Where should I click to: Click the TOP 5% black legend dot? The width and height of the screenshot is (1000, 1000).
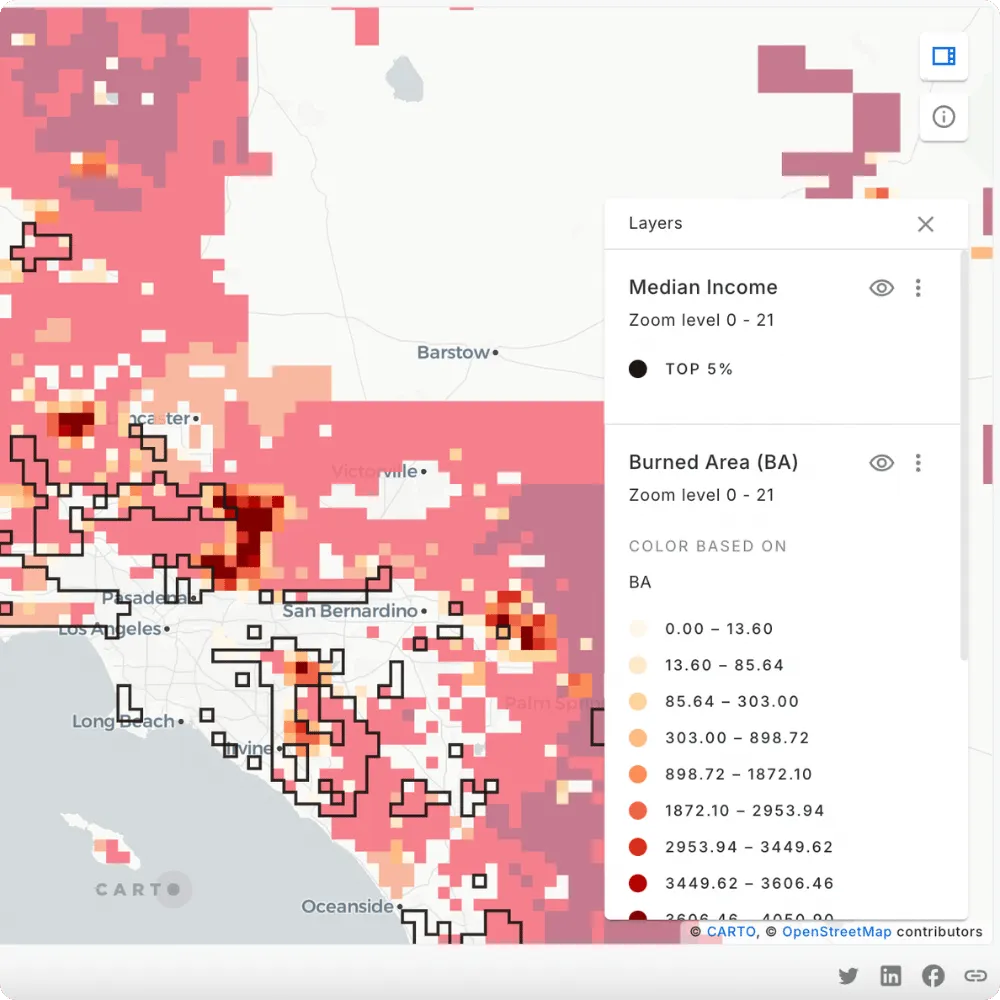[638, 369]
